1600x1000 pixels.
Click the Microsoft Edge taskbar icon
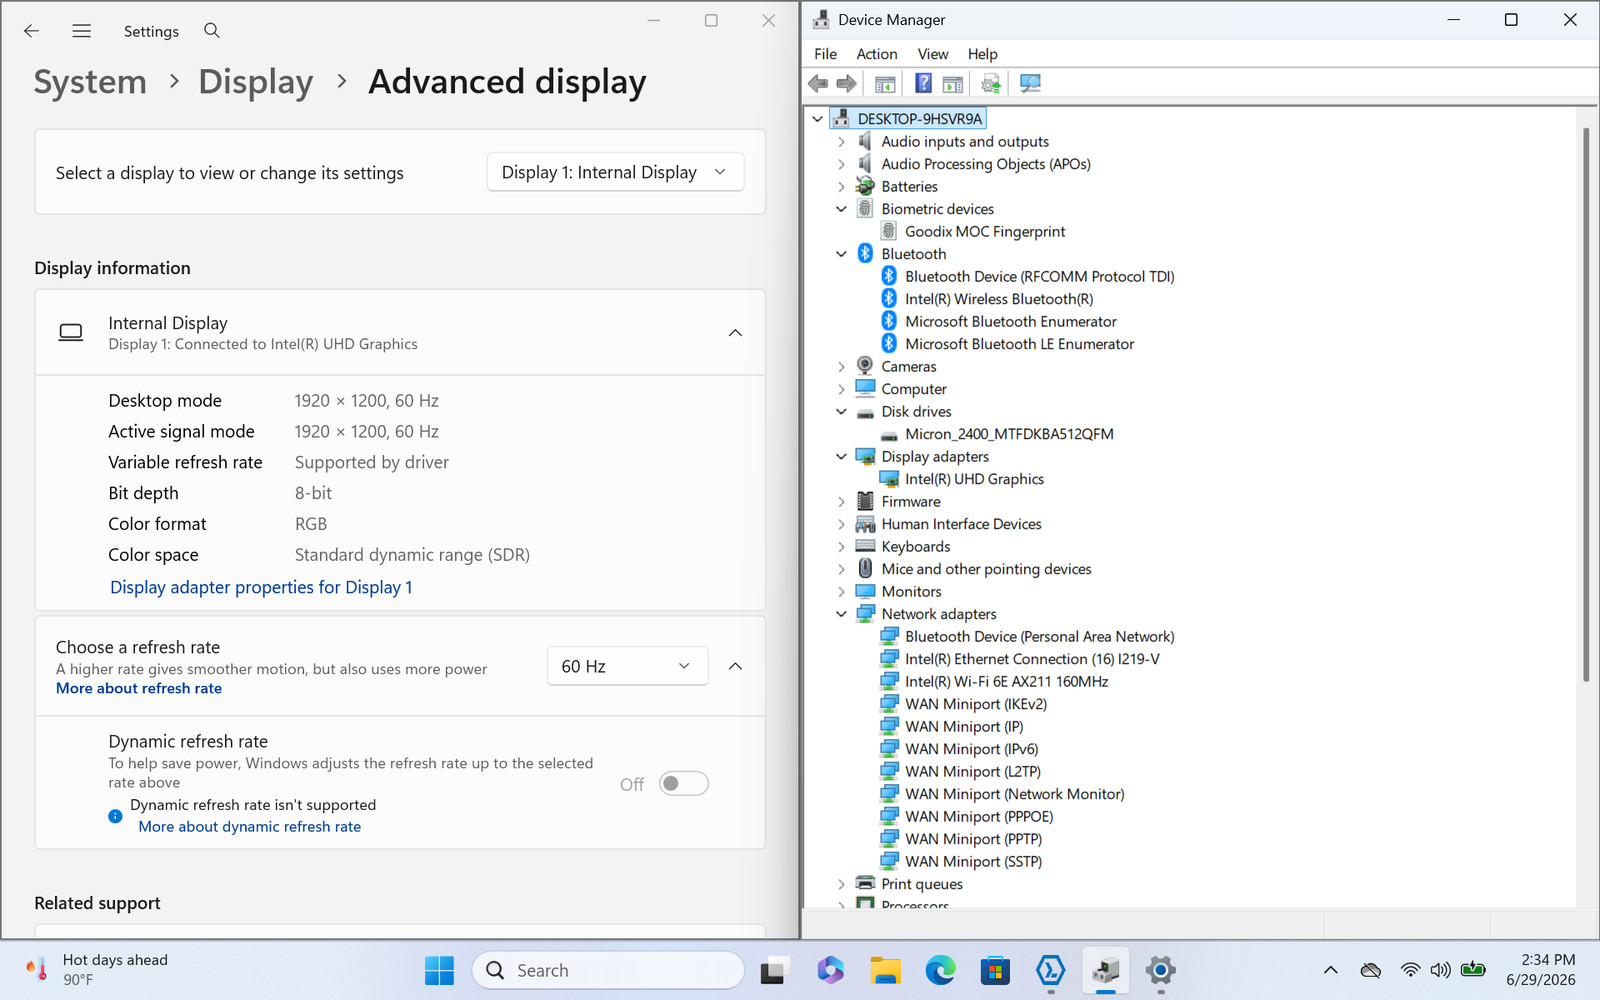click(940, 970)
